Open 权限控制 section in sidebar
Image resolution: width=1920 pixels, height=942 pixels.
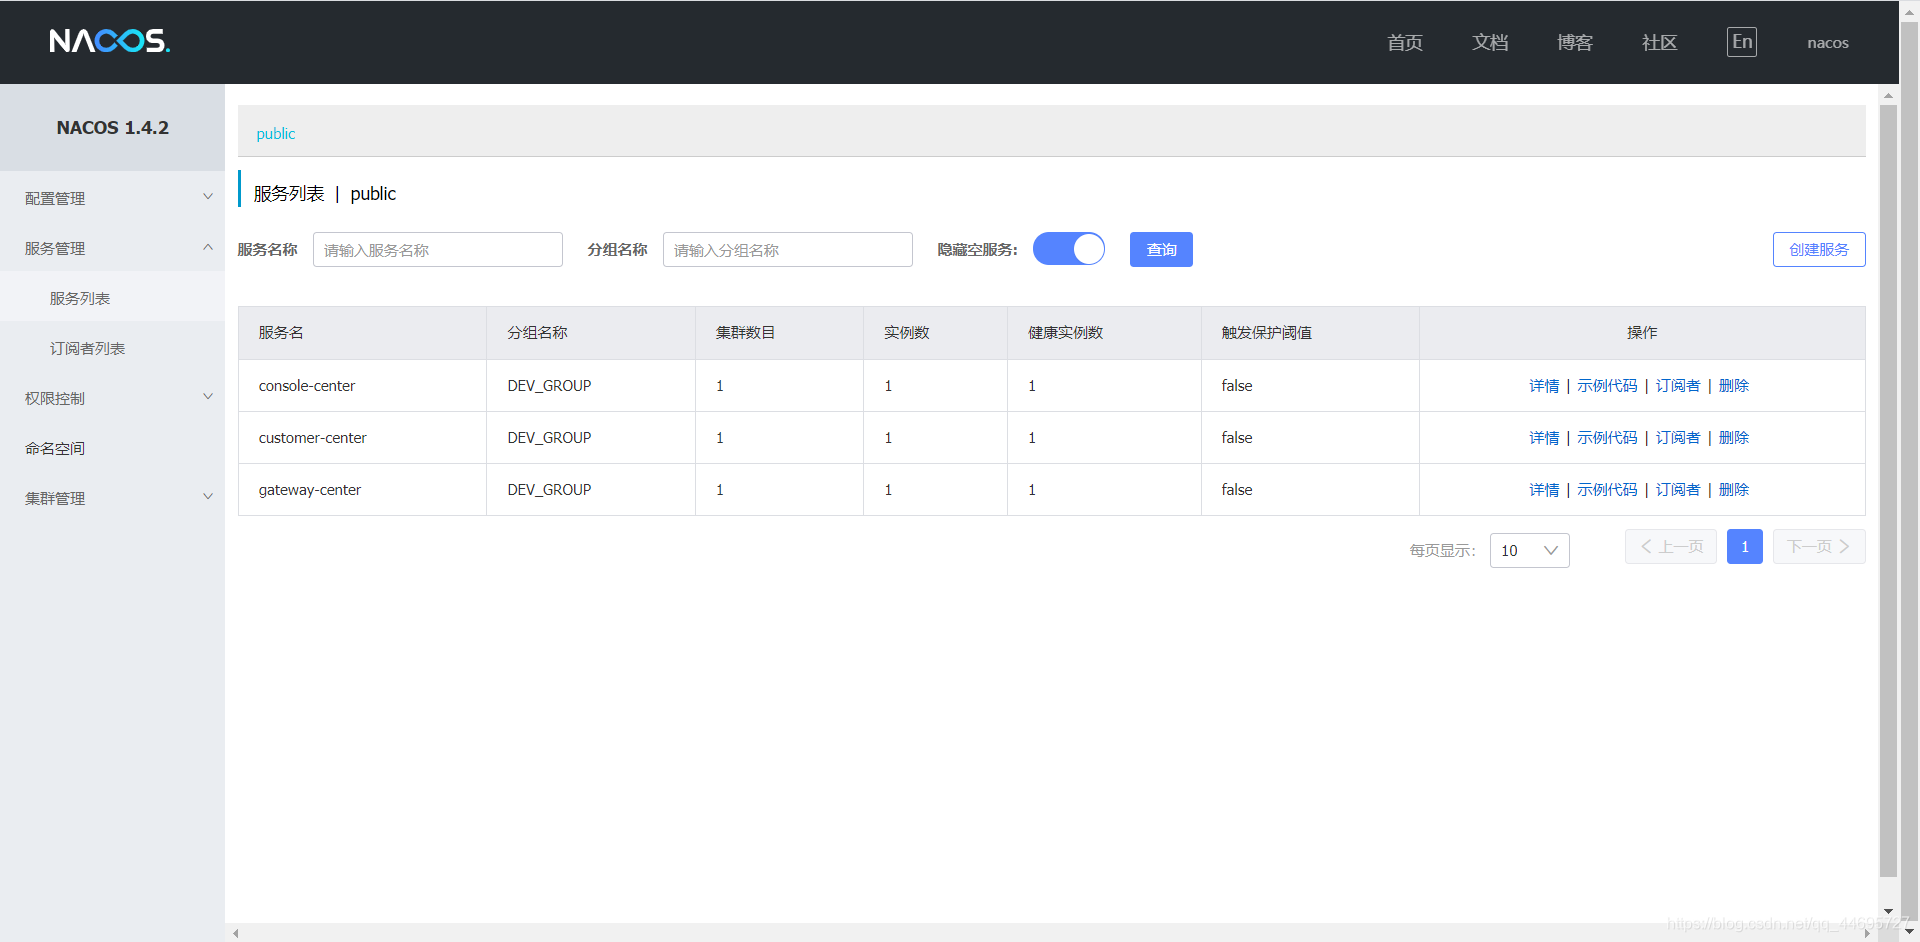click(112, 398)
